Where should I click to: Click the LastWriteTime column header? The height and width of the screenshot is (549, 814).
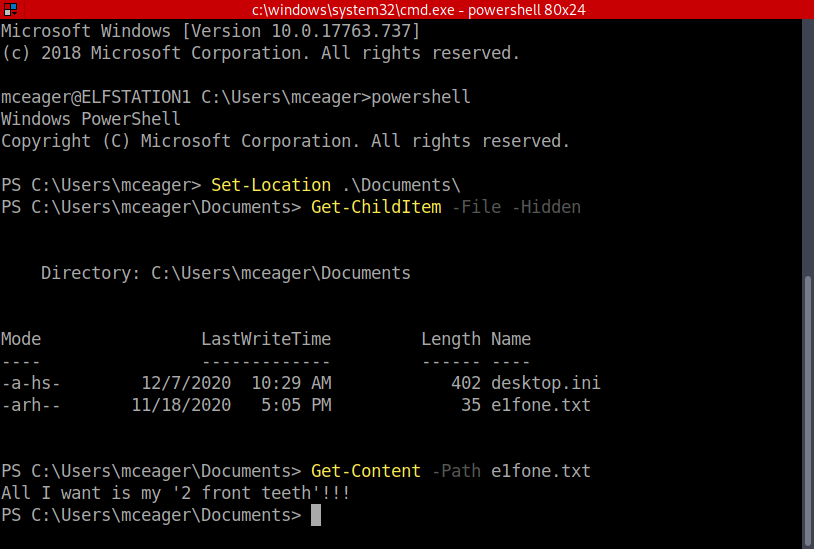[266, 339]
